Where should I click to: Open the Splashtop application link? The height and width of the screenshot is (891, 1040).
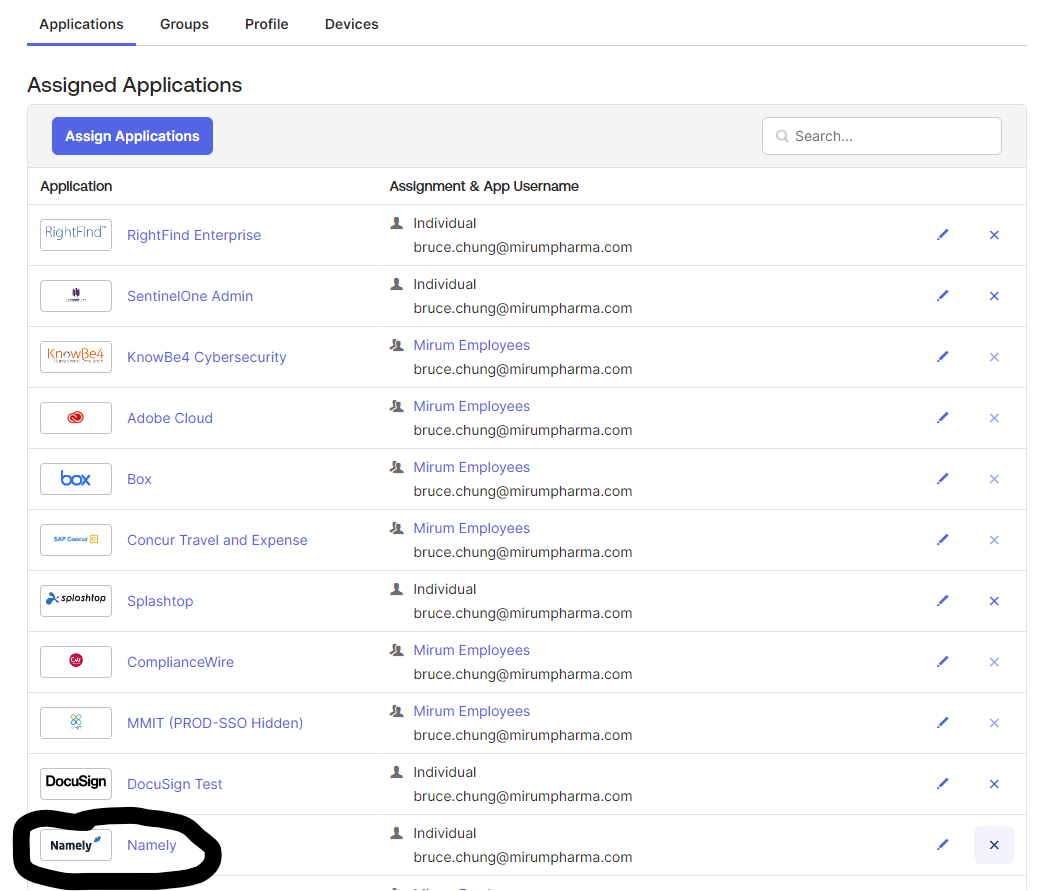coord(160,601)
